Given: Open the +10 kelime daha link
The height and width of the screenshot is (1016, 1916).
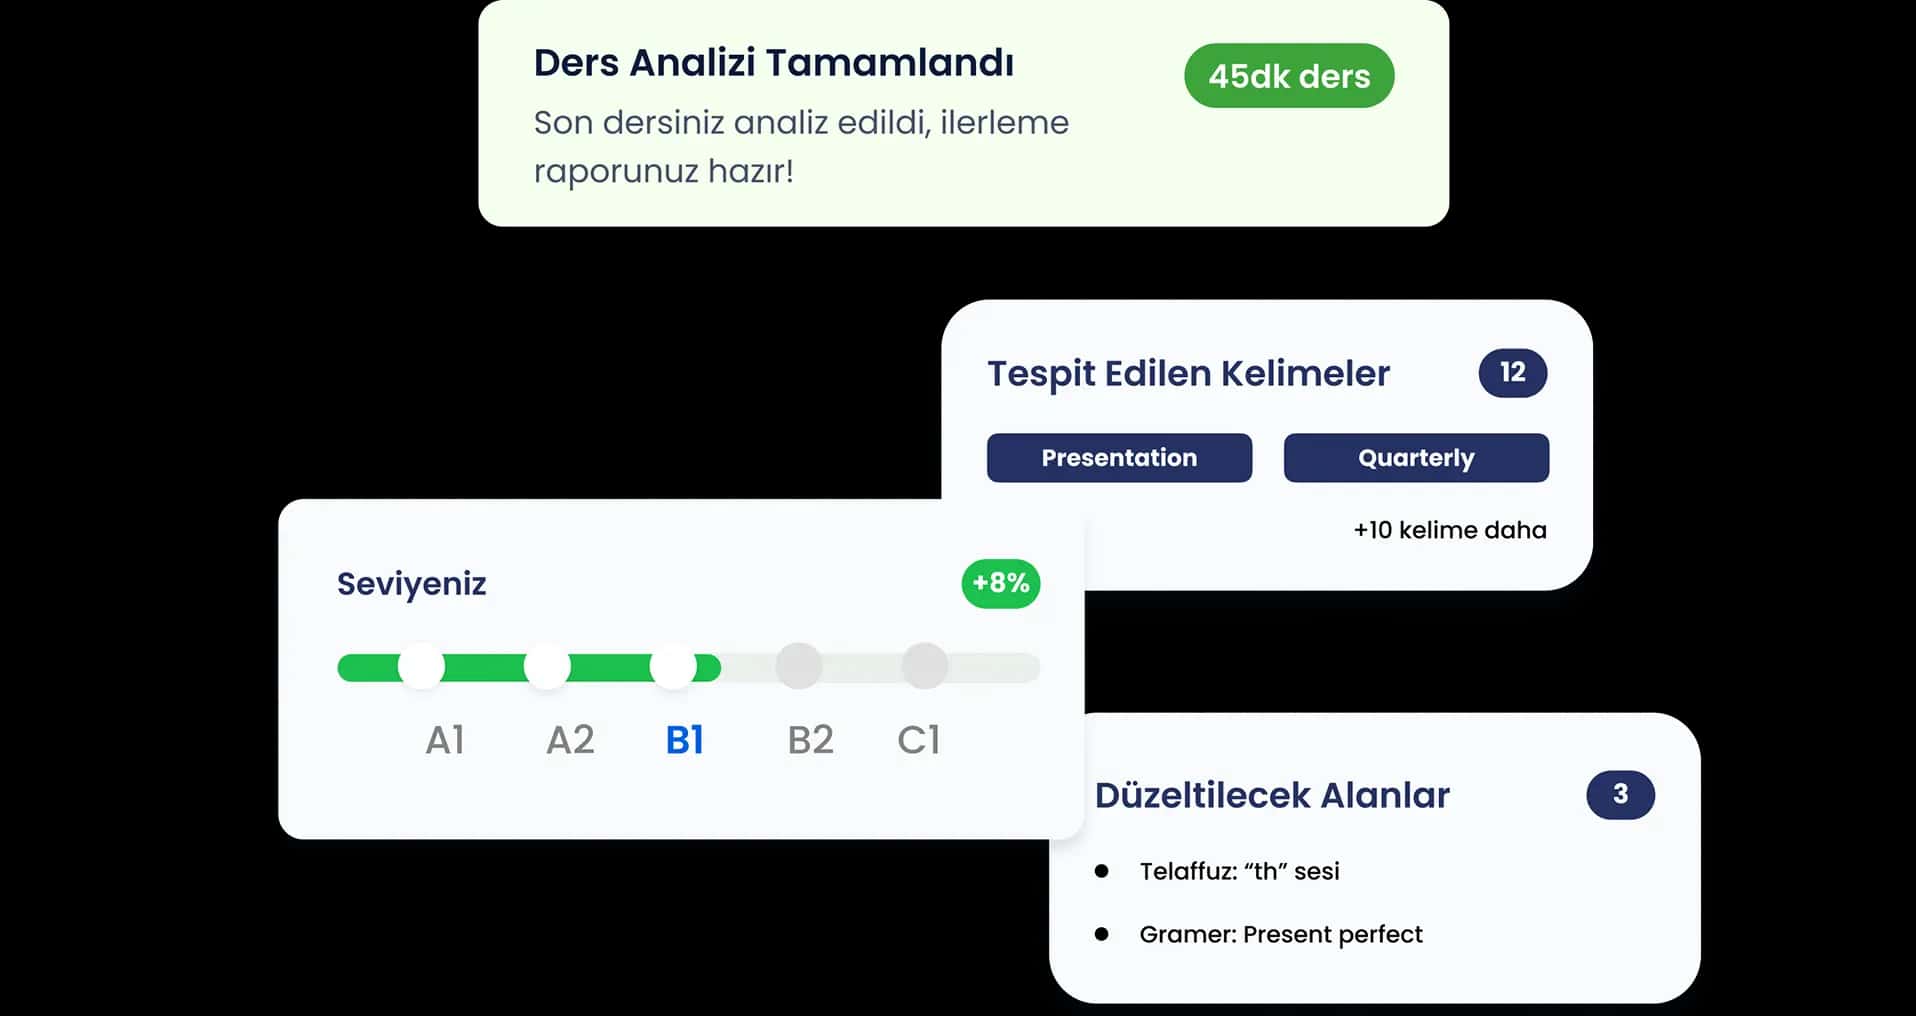Looking at the screenshot, I should 1450,530.
